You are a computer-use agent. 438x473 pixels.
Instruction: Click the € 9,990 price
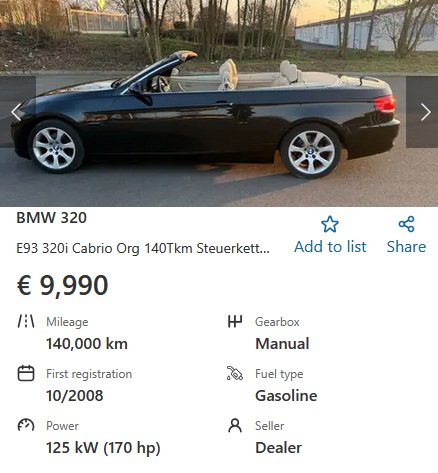pyautogui.click(x=62, y=285)
